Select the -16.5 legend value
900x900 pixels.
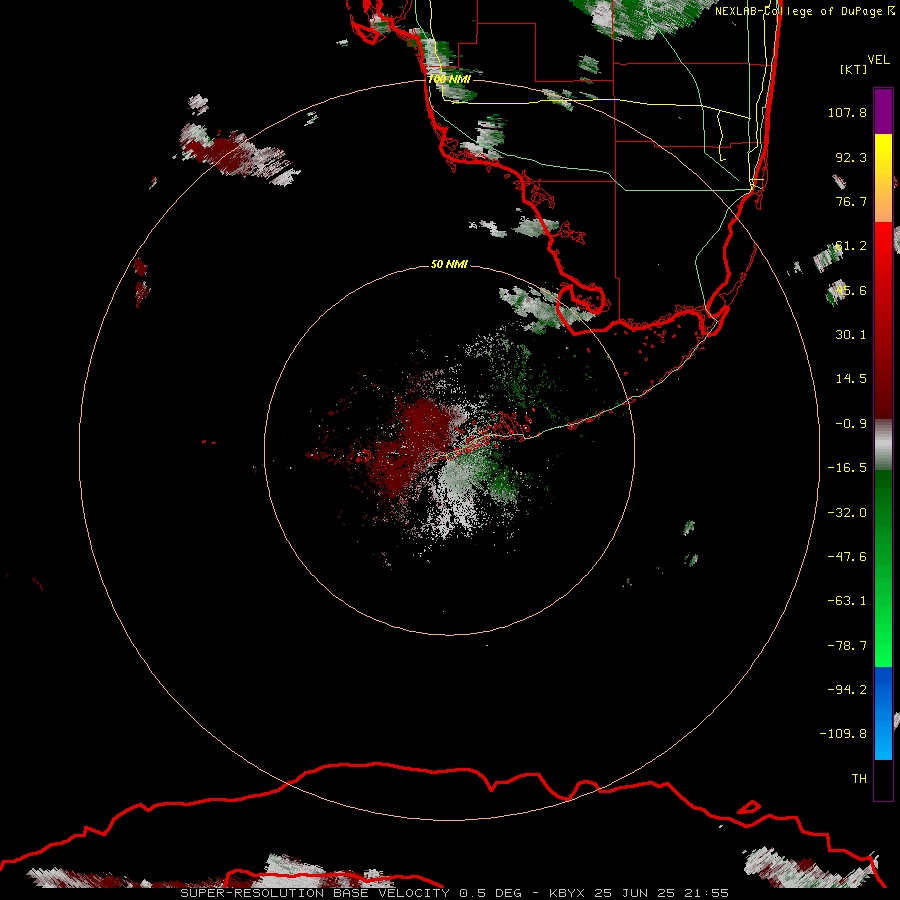[847, 468]
